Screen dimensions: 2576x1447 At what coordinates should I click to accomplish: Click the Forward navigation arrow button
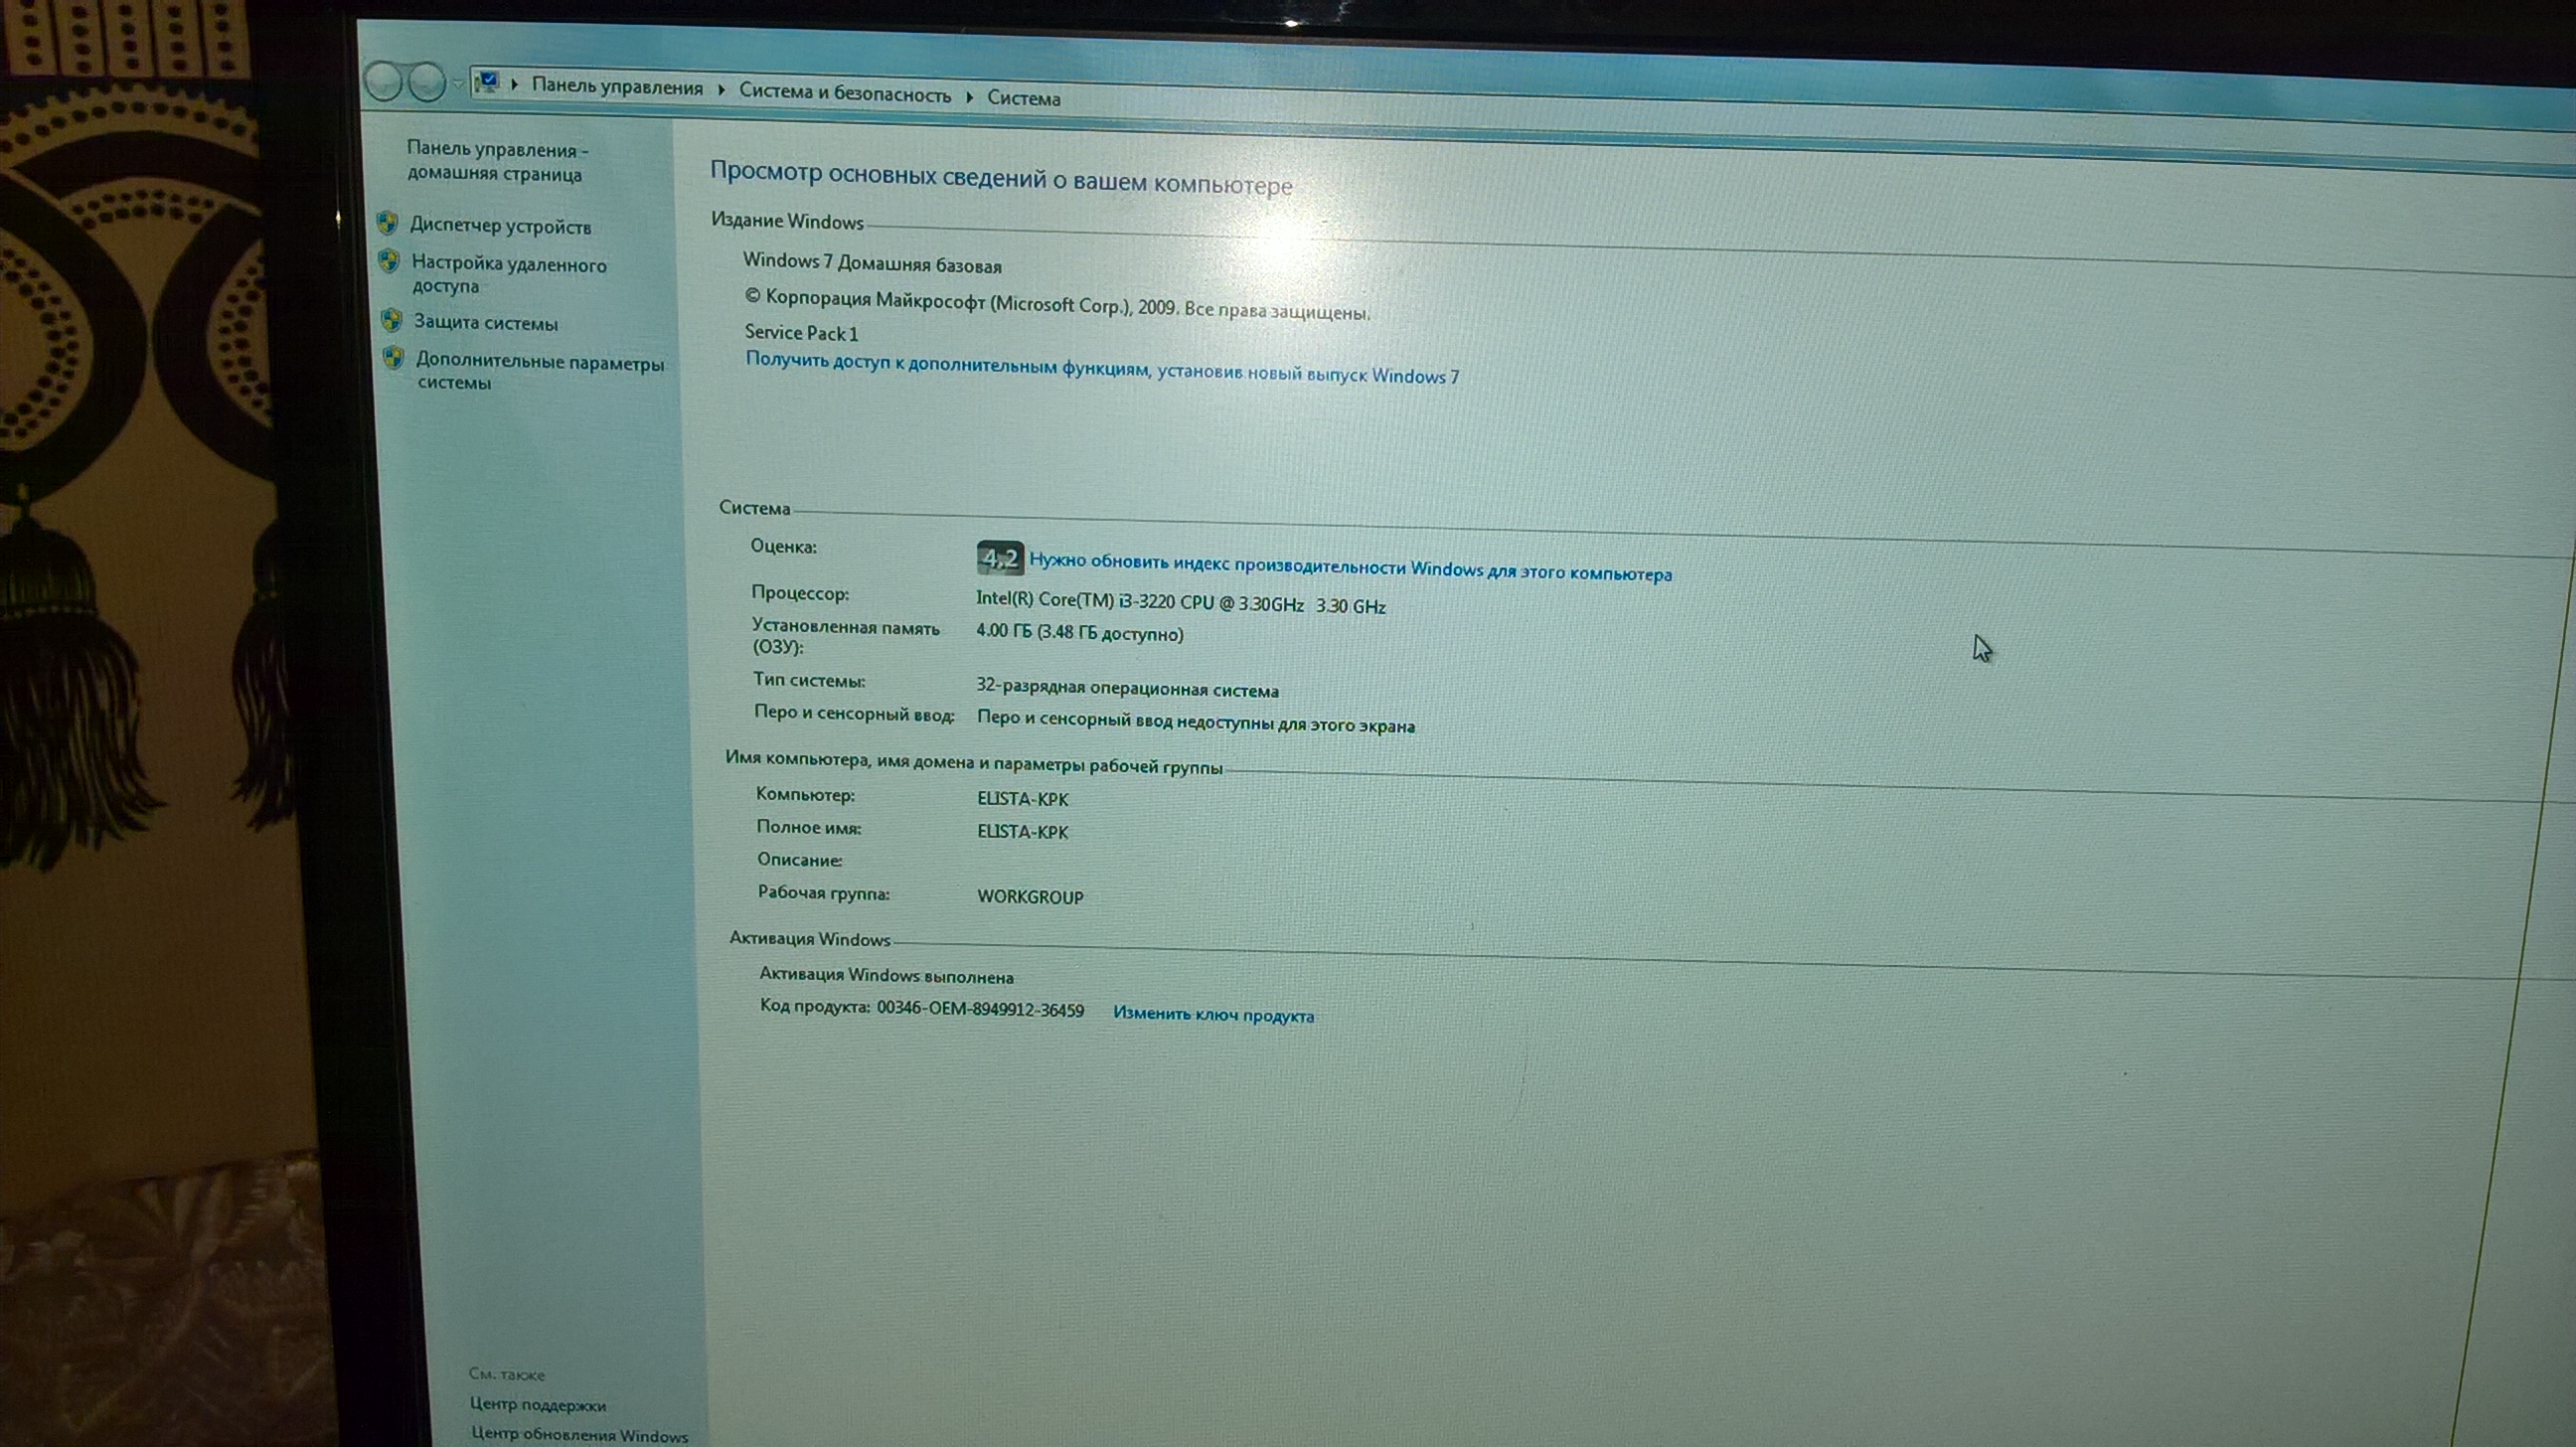point(427,82)
